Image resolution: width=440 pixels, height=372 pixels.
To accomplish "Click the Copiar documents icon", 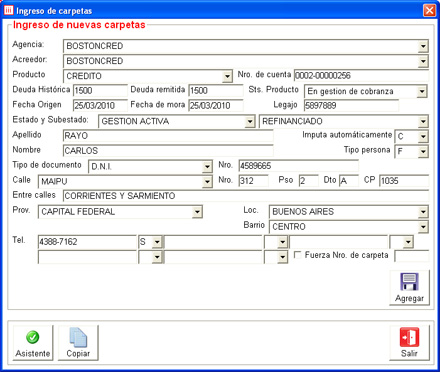I will coord(78,338).
